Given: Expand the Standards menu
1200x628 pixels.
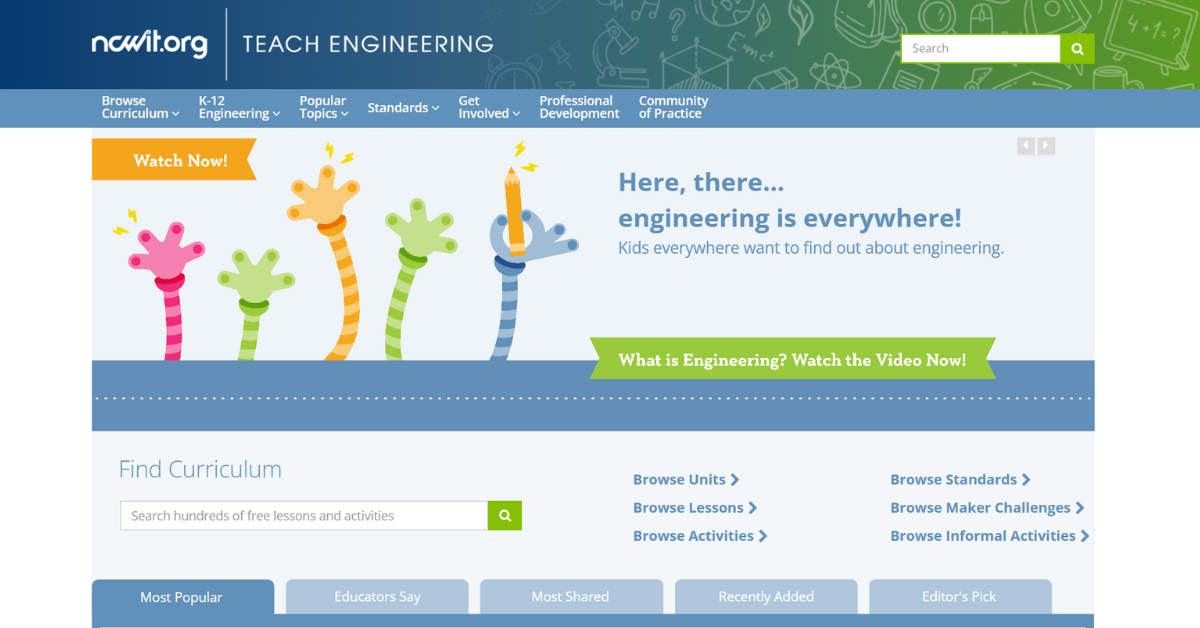Looking at the screenshot, I should [403, 108].
